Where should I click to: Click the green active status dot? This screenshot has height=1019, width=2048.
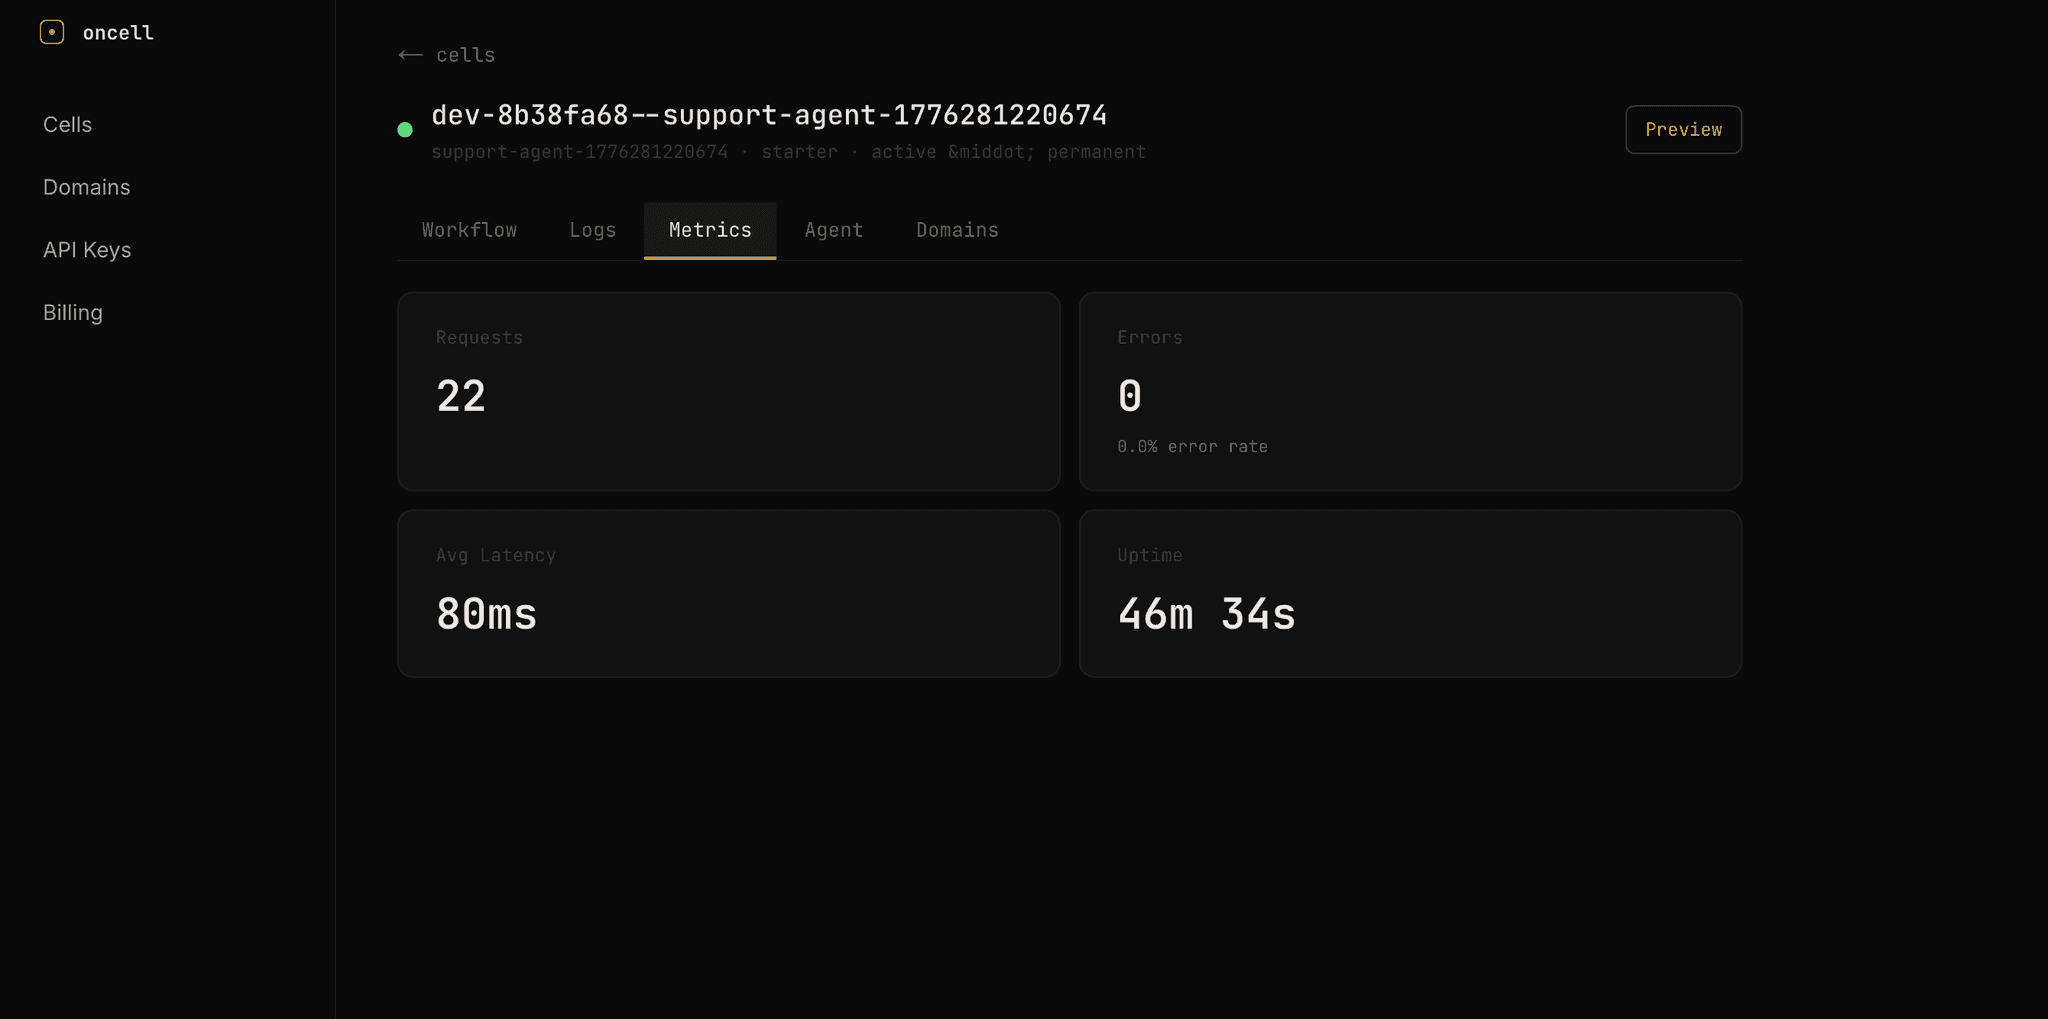[405, 130]
